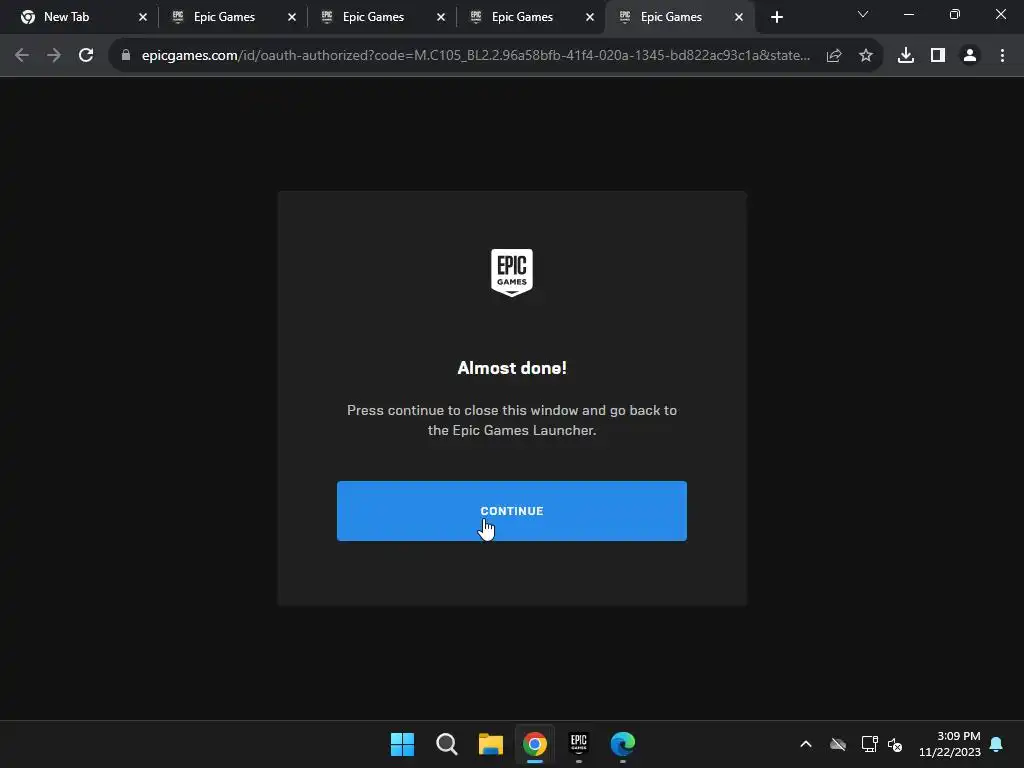This screenshot has width=1024, height=768.
Task: Open the Chrome profile menu
Action: click(970, 56)
